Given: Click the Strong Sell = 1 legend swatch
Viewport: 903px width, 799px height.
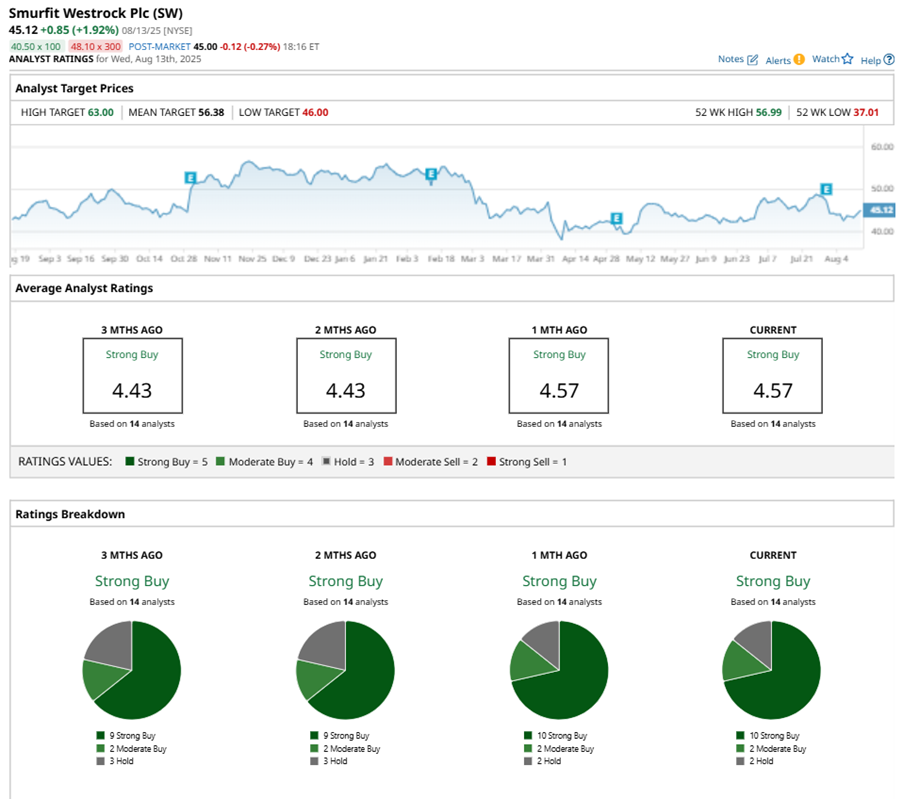Looking at the screenshot, I should (x=491, y=461).
